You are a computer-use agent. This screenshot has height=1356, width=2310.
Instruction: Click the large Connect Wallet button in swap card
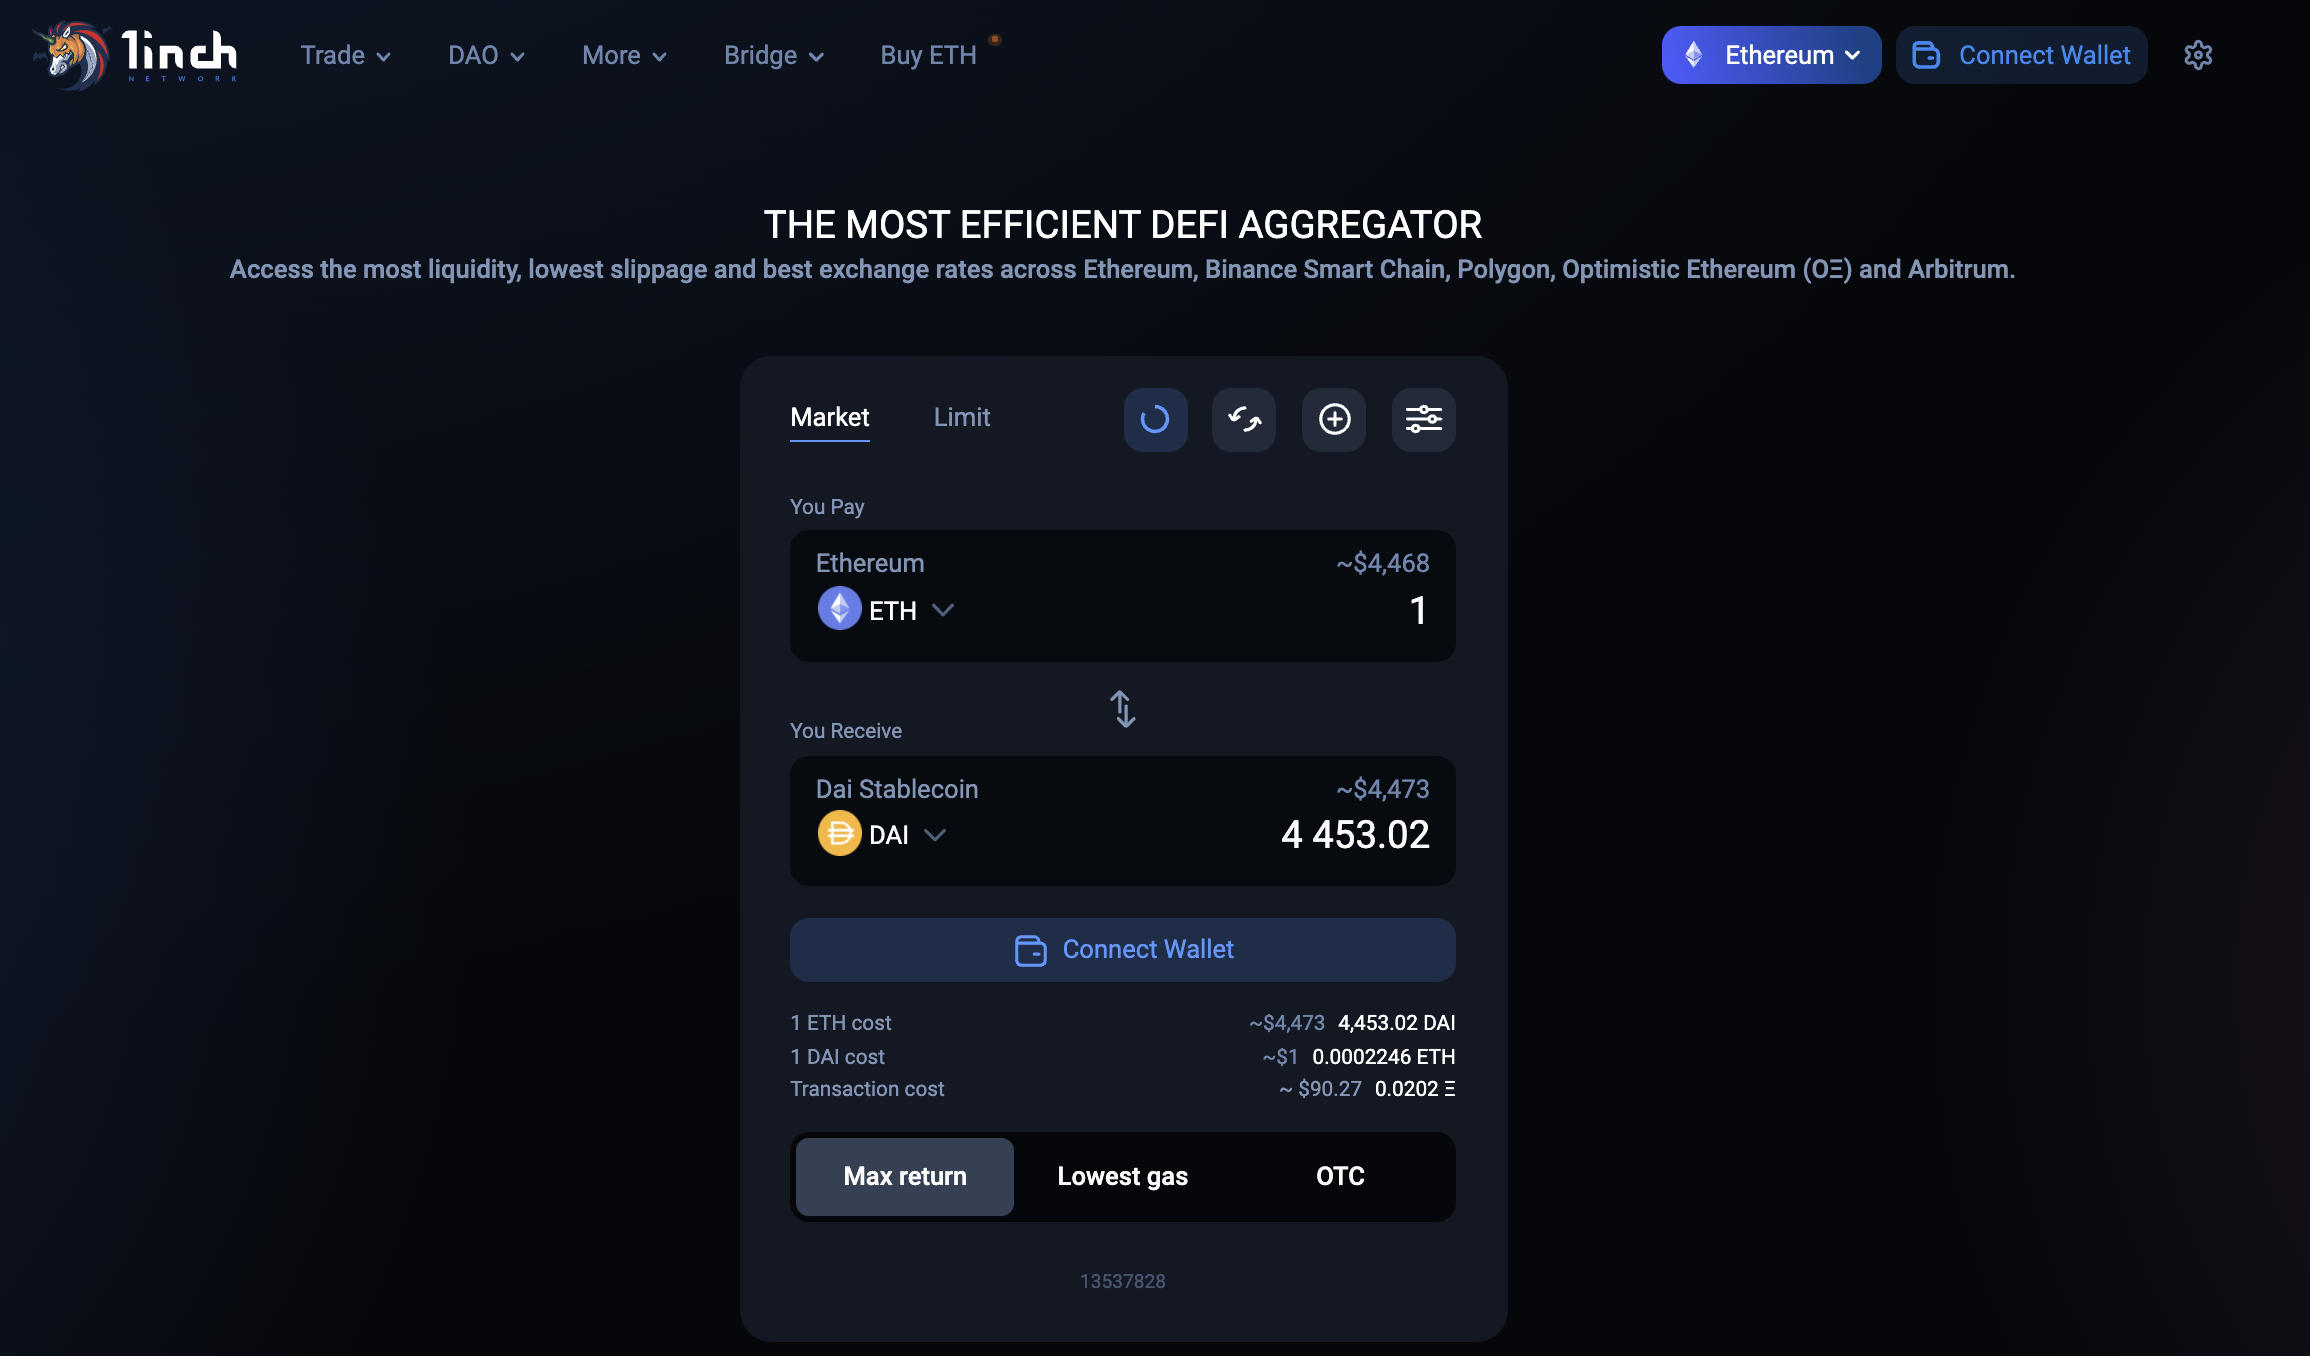(1122, 949)
